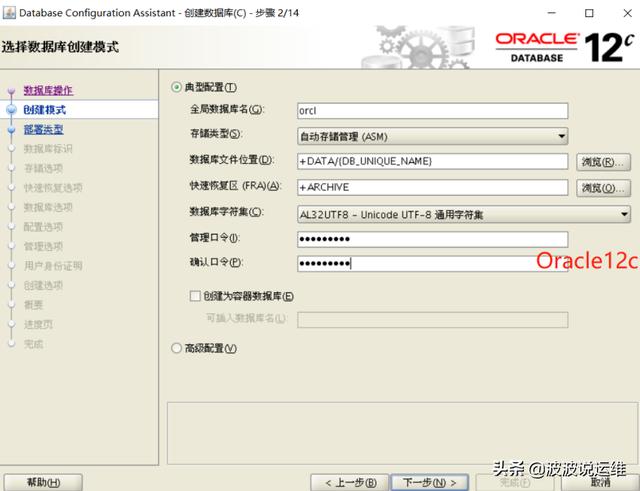This screenshot has width=640, height=491.
Task: Click the final 完成 step in sidebar
Action: [x=33, y=344]
